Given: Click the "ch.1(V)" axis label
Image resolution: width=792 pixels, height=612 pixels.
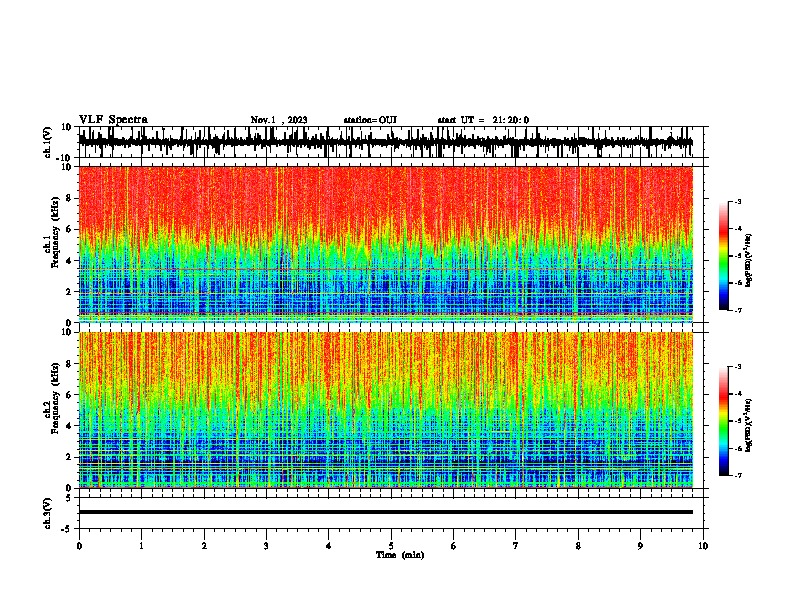Looking at the screenshot, I should (49, 142).
